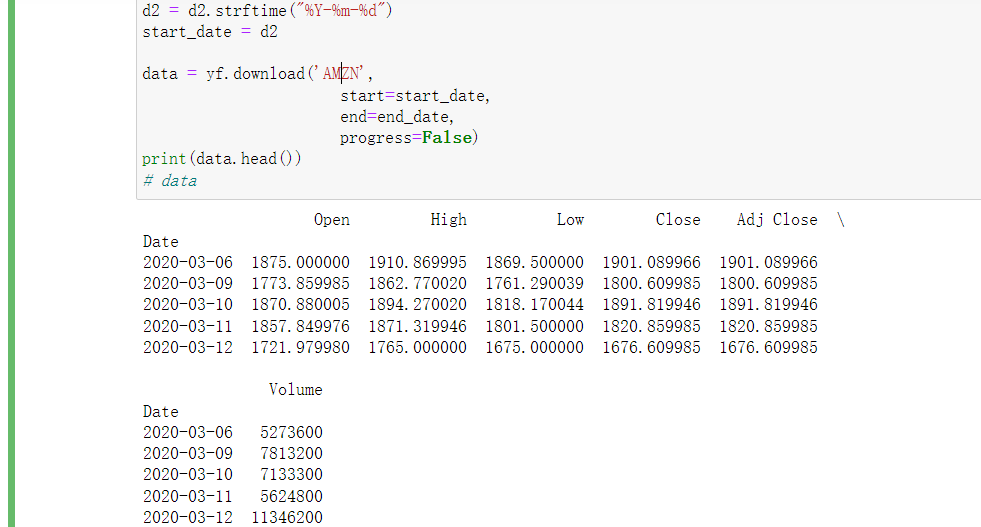Screen dimensions: 981x527
Task: Click the start_date = d2 assignment line
Action: [x=210, y=32]
